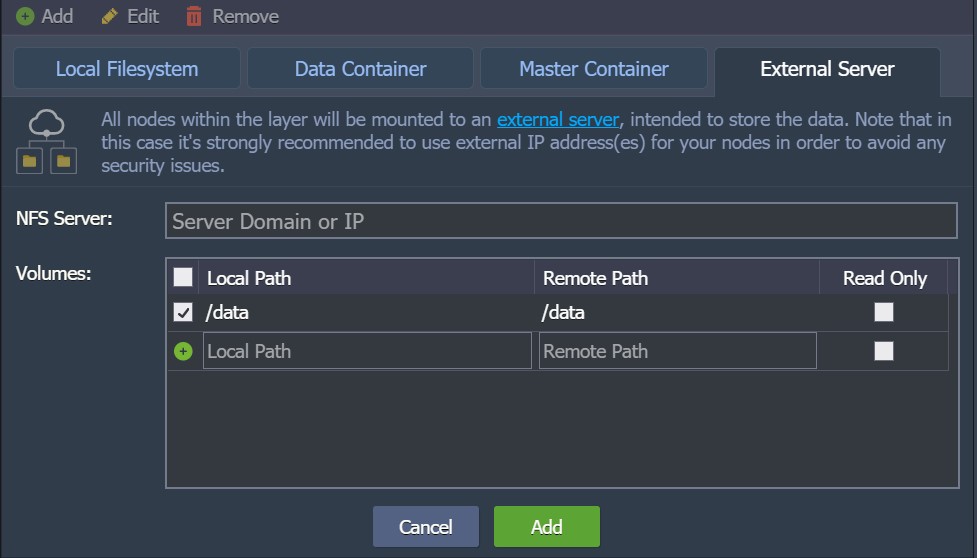Click the red trash Remove icon
The height and width of the screenshot is (558, 977).
pyautogui.click(x=194, y=16)
